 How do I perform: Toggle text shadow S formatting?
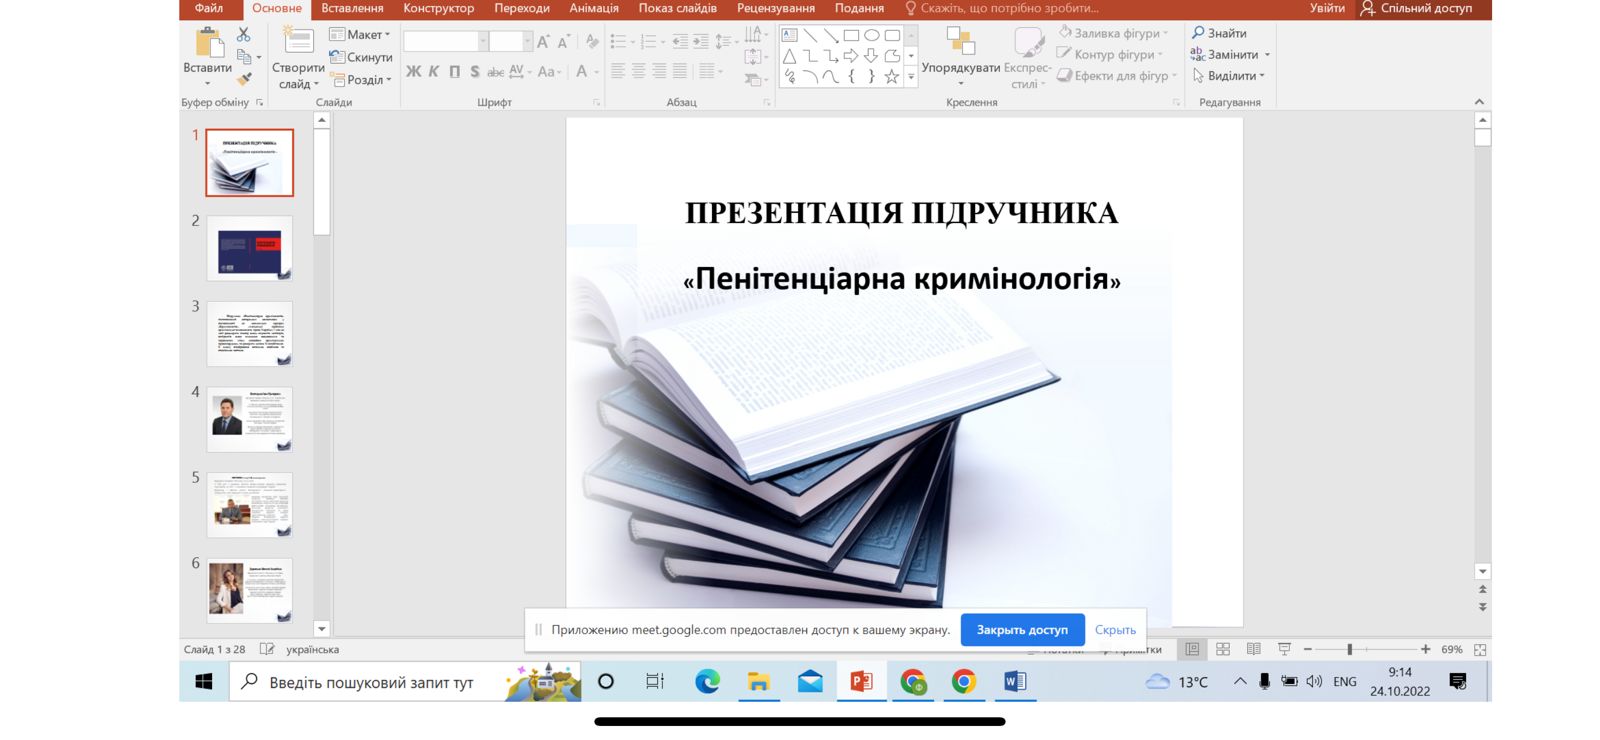[475, 72]
